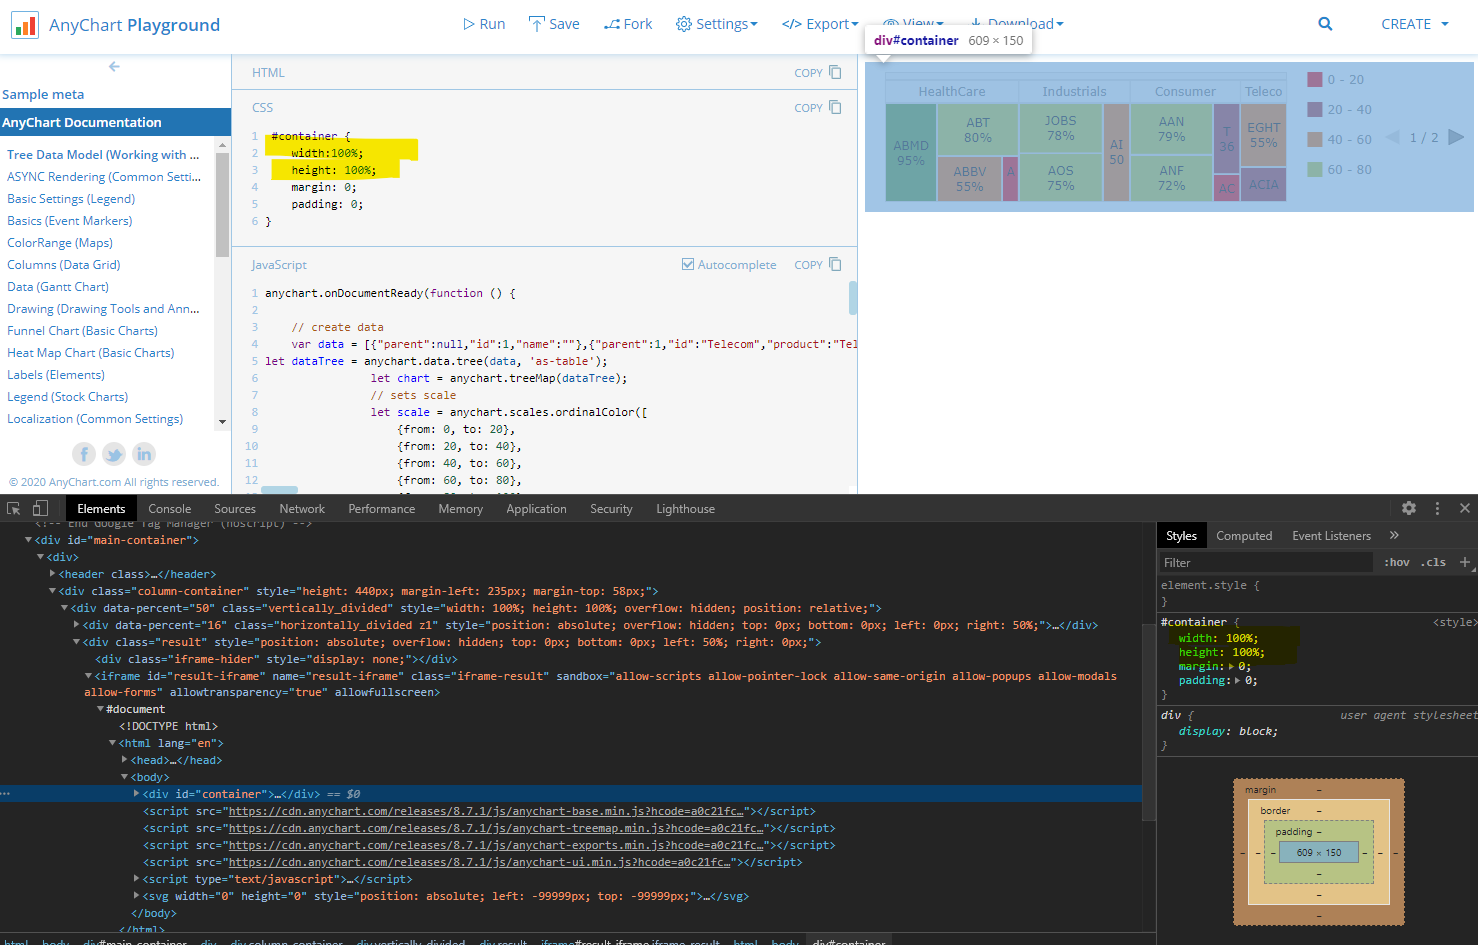Click legend swatch for 20 - 40
The width and height of the screenshot is (1478, 945).
(x=1315, y=109)
